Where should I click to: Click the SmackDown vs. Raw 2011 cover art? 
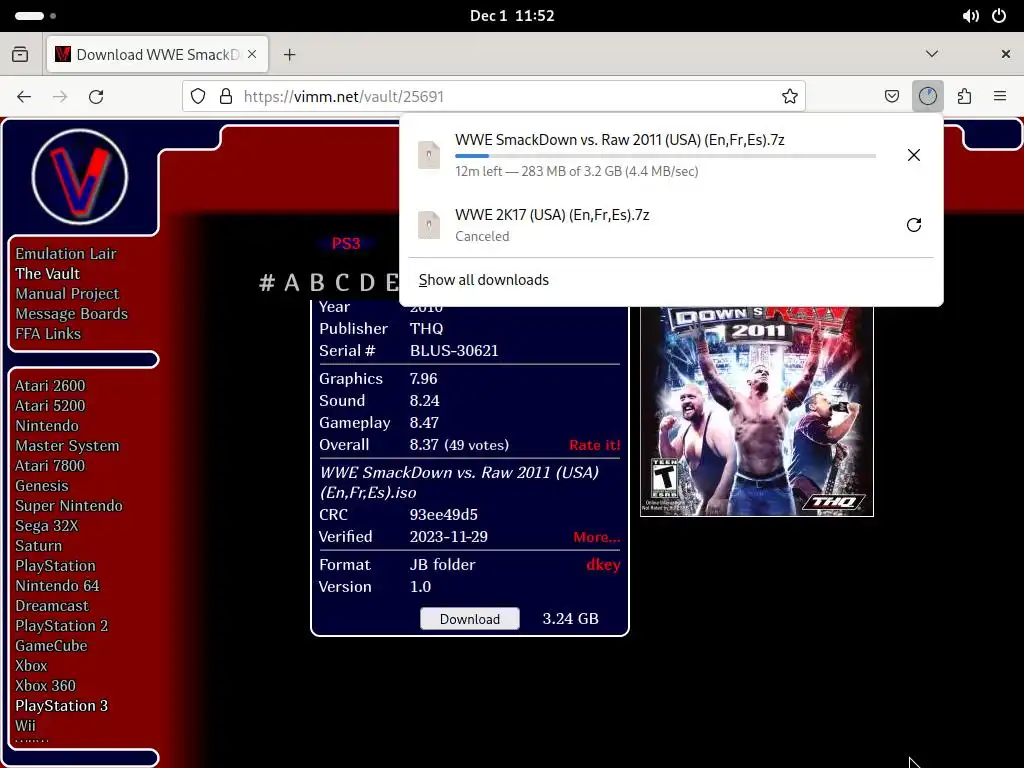point(757,411)
